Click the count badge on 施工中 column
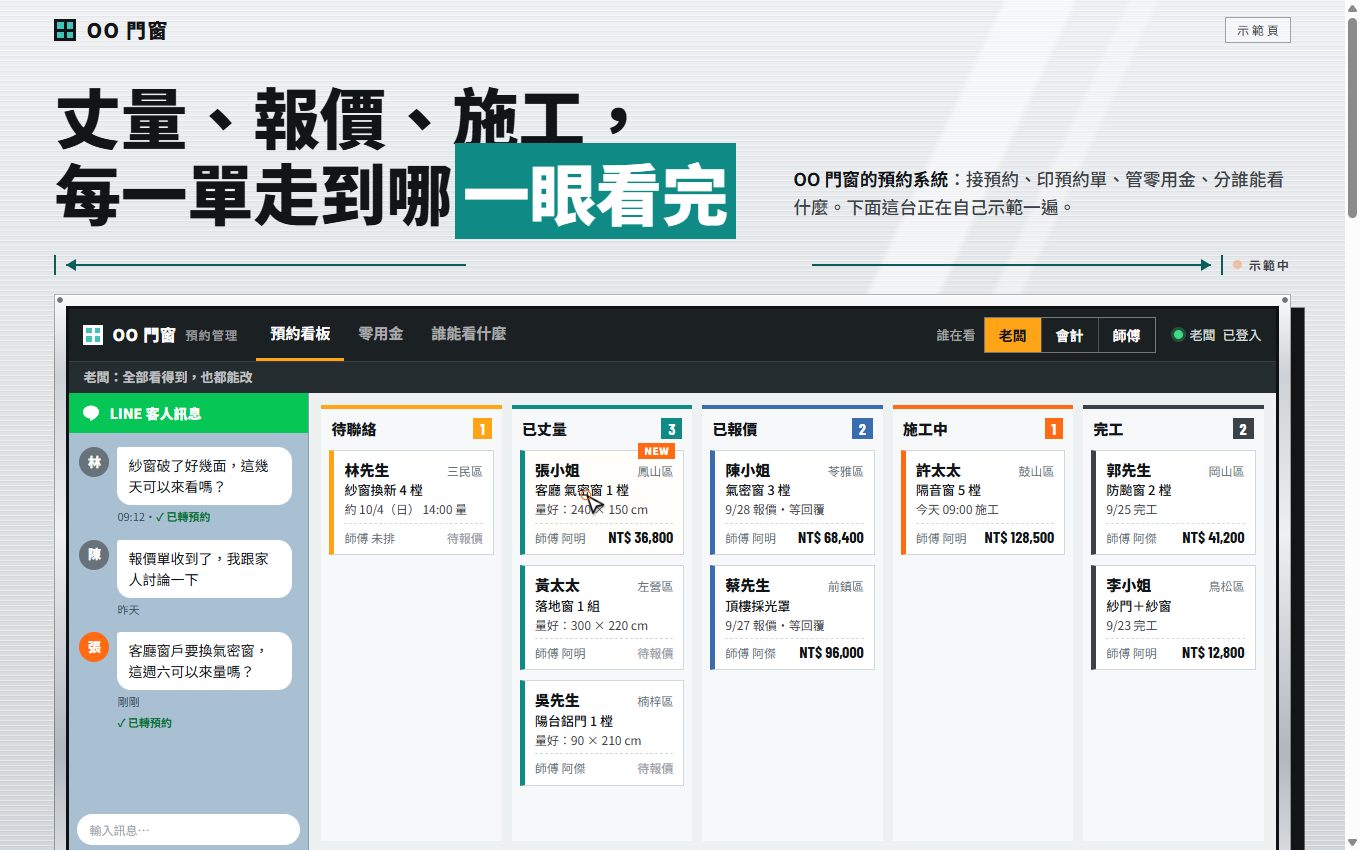This screenshot has height=850, width=1360. [x=1053, y=430]
